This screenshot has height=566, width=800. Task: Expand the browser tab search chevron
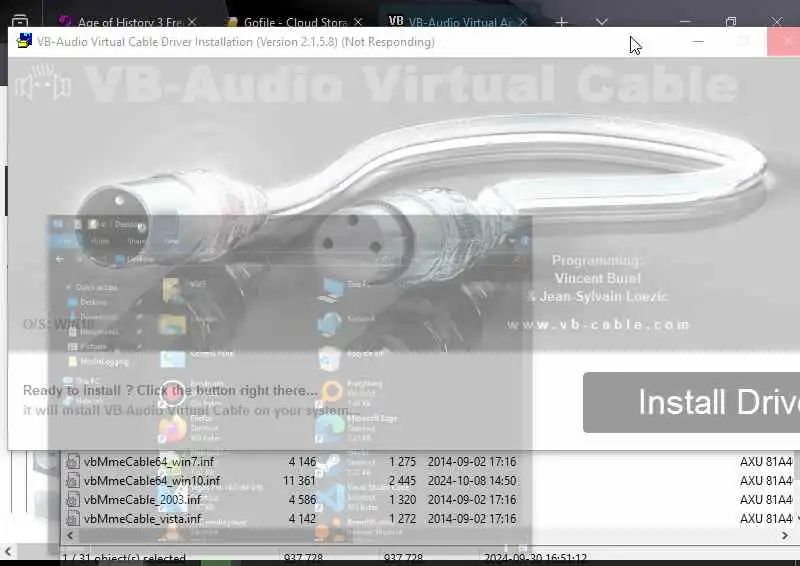coord(602,22)
